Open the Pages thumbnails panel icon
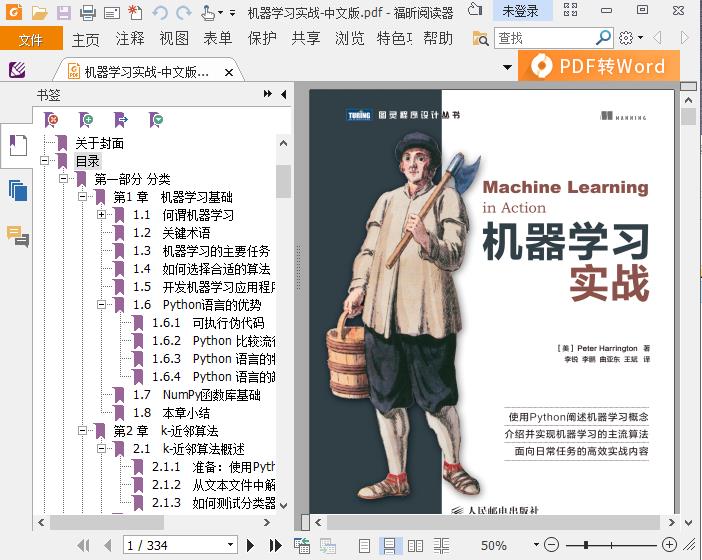This screenshot has height=560, width=702. point(18,191)
